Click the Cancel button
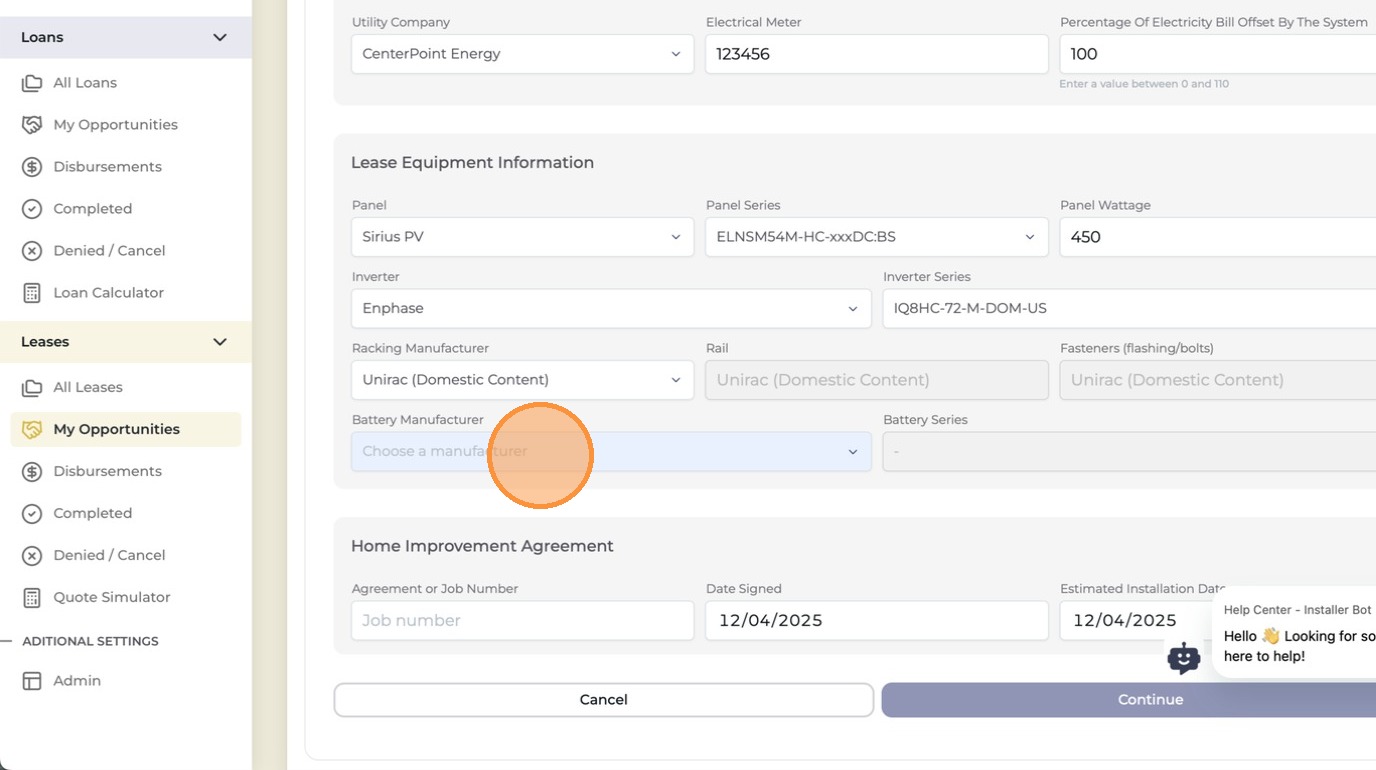The height and width of the screenshot is (770, 1376). (603, 700)
